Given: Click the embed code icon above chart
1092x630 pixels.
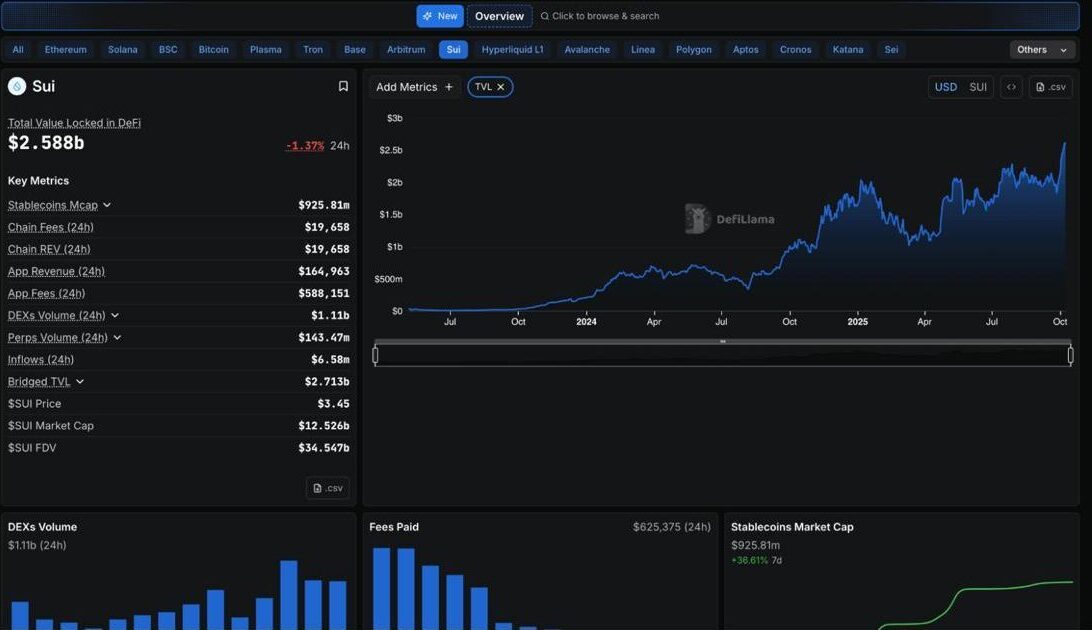Looking at the screenshot, I should (1011, 87).
